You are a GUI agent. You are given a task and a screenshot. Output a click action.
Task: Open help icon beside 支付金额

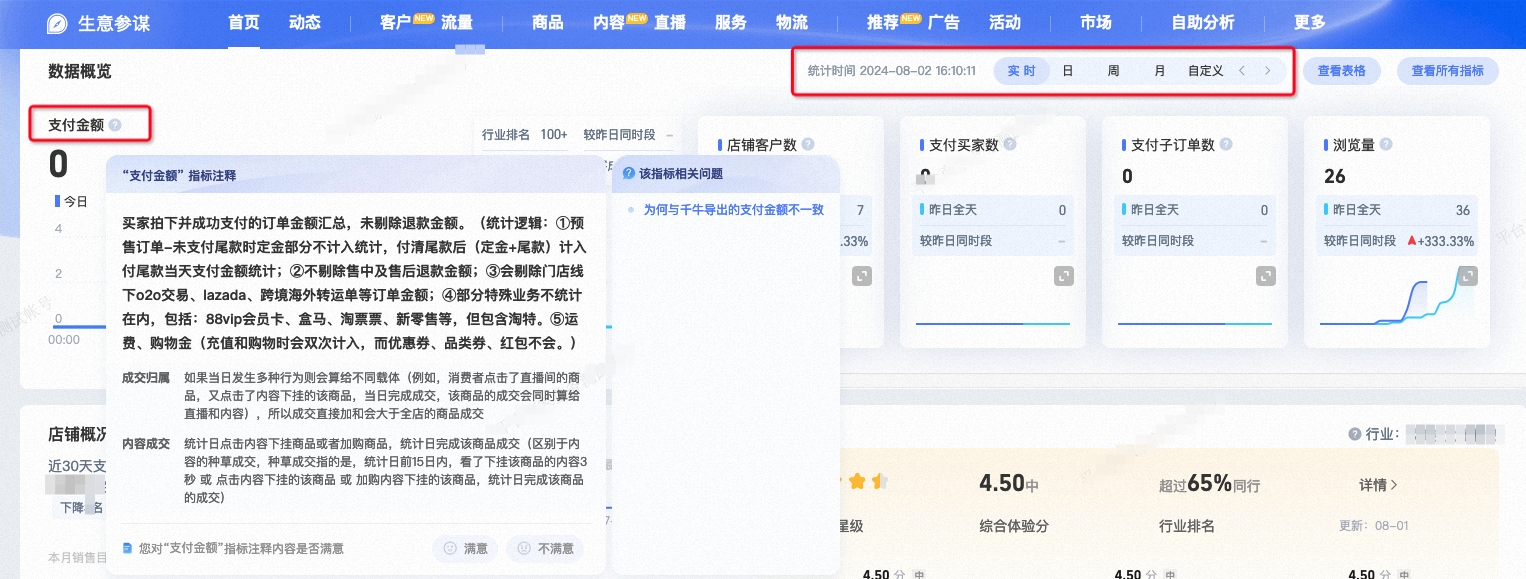coord(115,125)
